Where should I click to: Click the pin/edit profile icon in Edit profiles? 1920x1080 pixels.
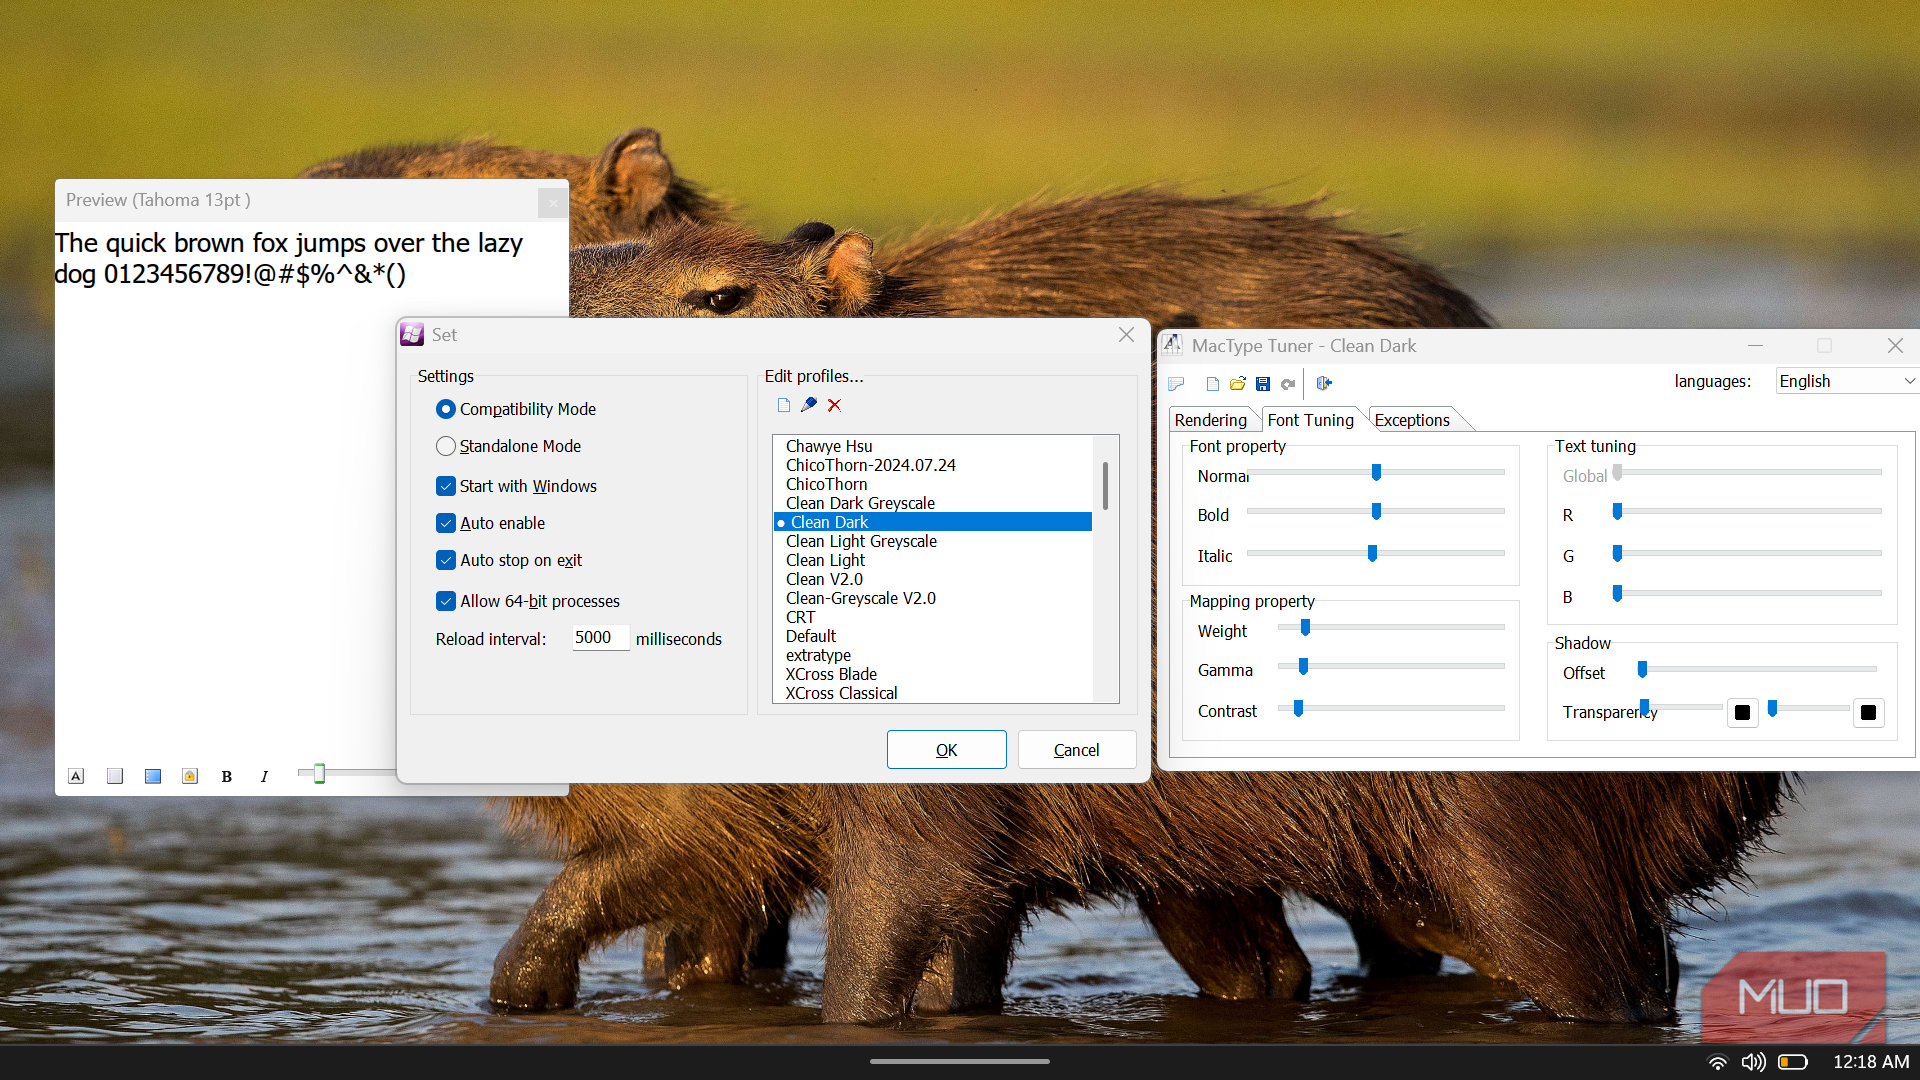pyautogui.click(x=809, y=405)
